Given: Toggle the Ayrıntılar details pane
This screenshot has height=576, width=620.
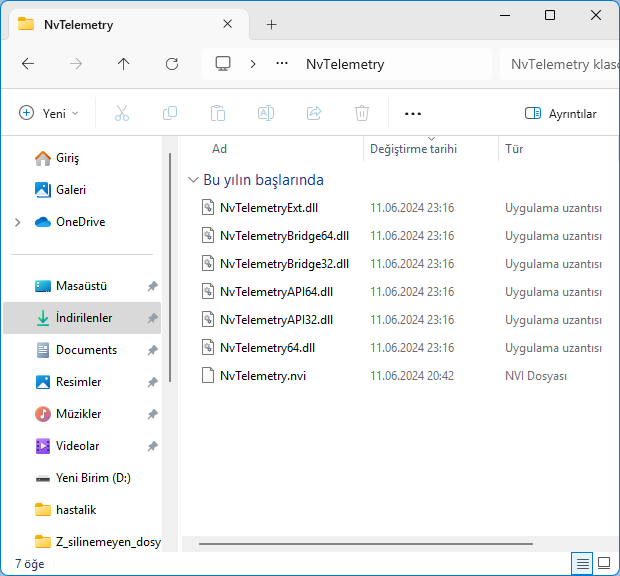Looking at the screenshot, I should 561,114.
